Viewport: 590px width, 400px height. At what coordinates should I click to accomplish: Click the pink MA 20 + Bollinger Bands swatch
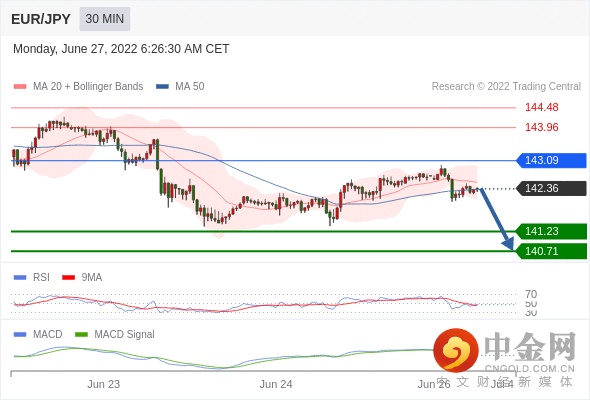[x=20, y=87]
